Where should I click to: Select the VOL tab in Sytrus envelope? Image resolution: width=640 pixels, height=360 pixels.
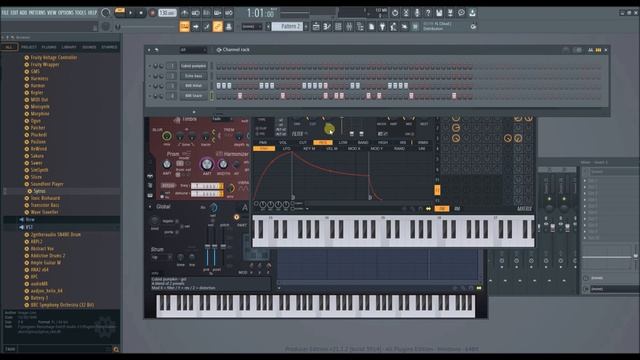point(283,142)
